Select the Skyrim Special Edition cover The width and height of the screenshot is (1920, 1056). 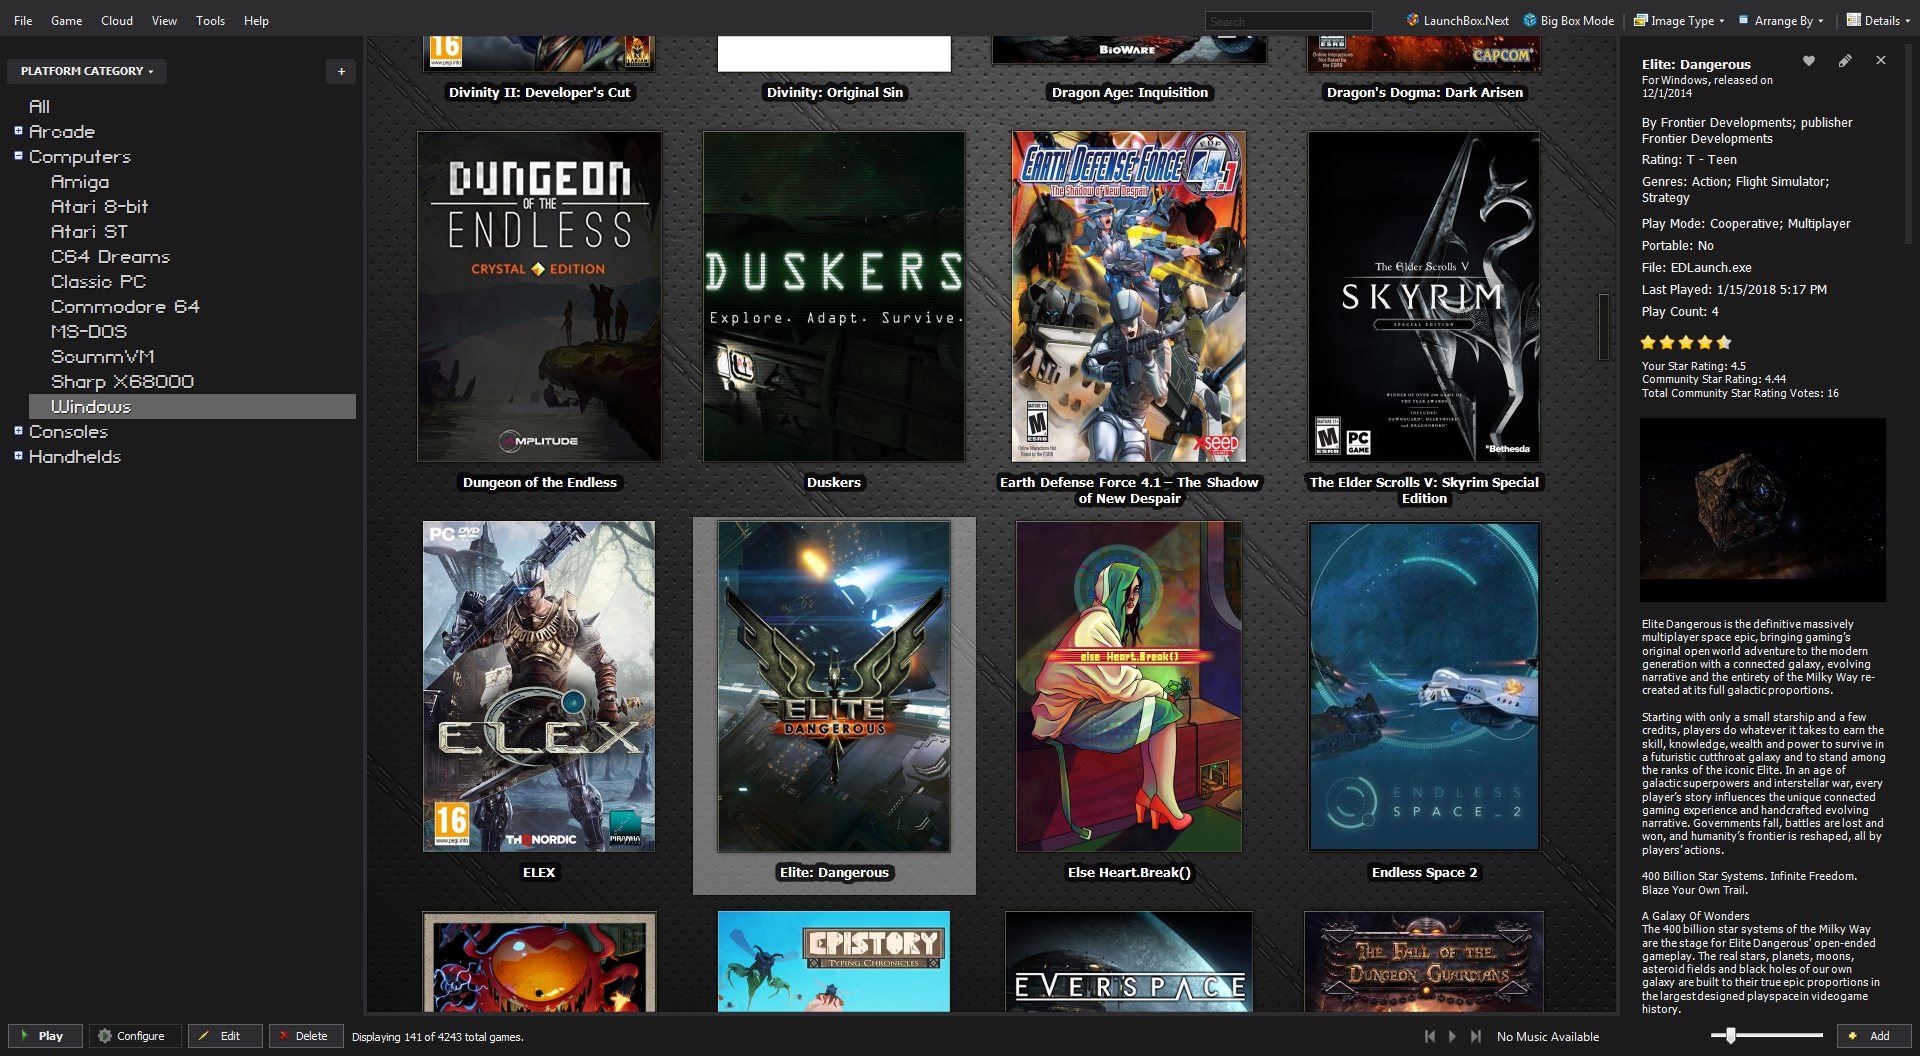(x=1424, y=296)
